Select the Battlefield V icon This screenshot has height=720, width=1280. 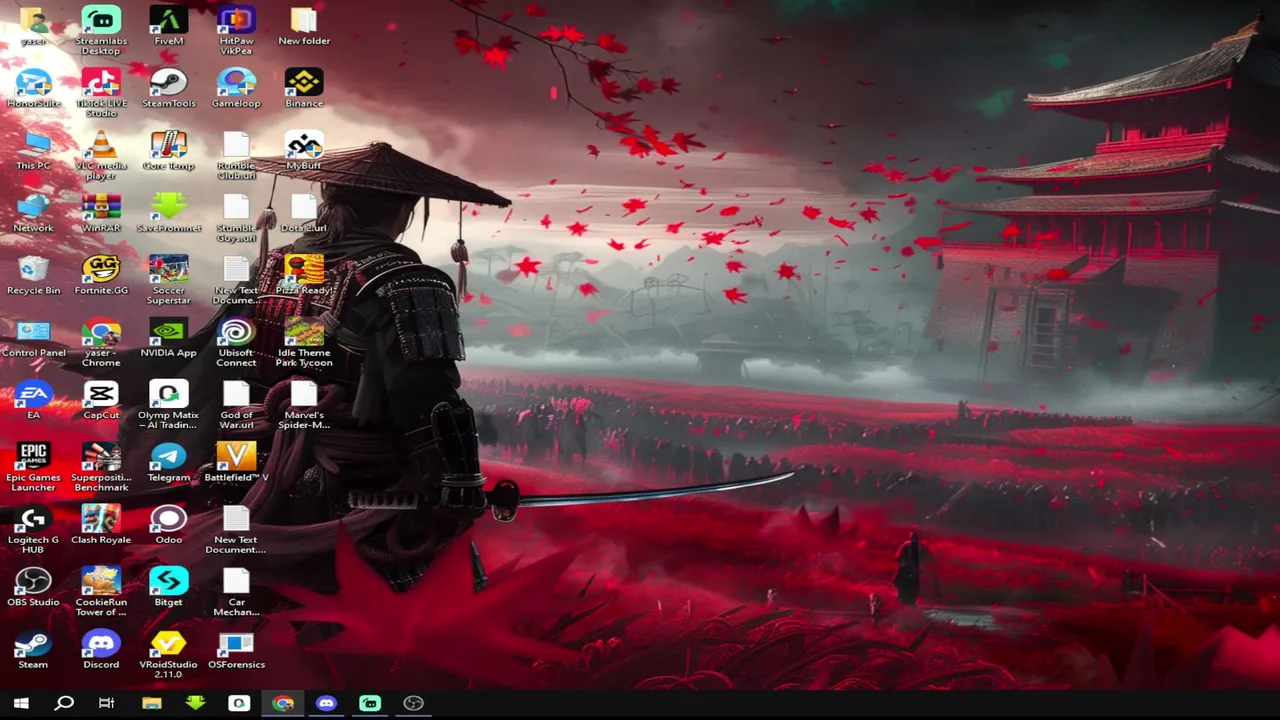236,462
